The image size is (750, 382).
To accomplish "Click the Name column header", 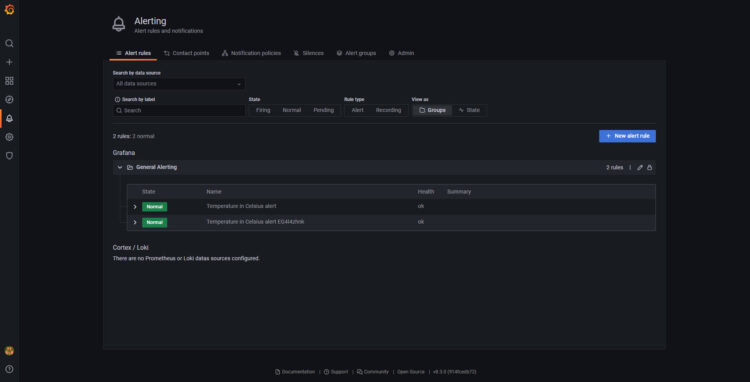I will coord(214,192).
